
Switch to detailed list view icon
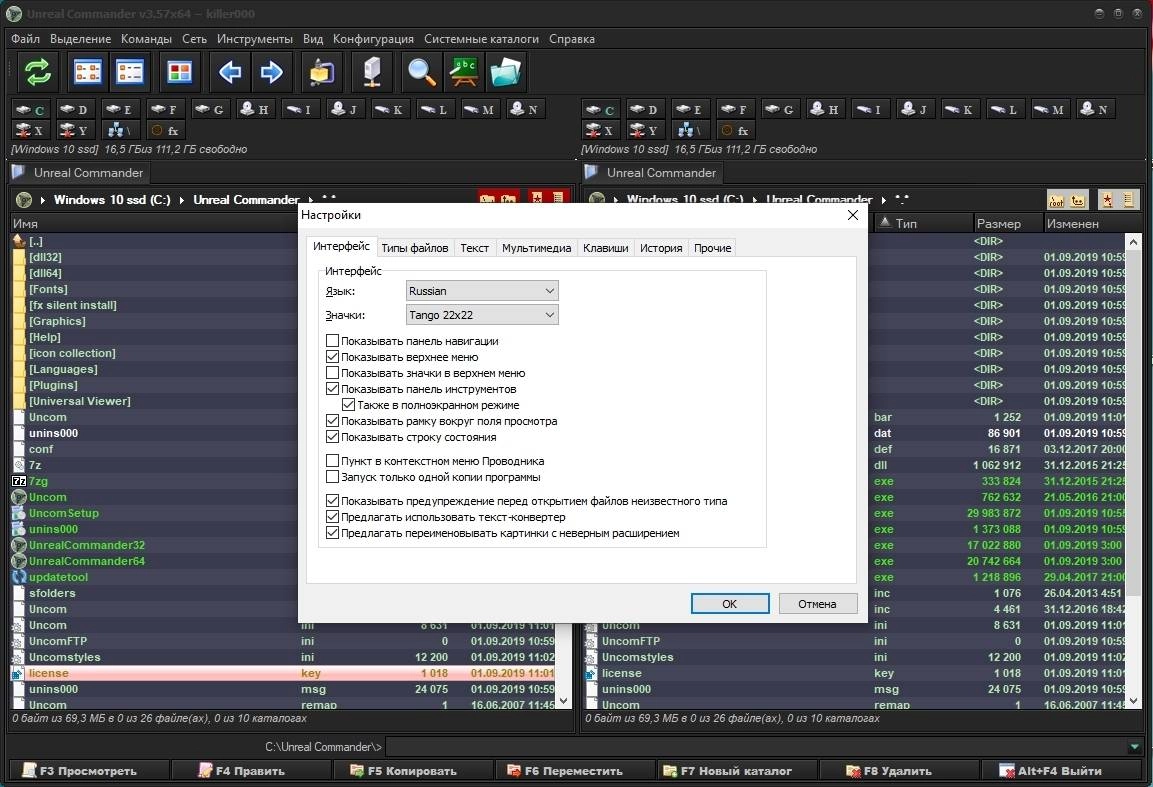(x=130, y=72)
